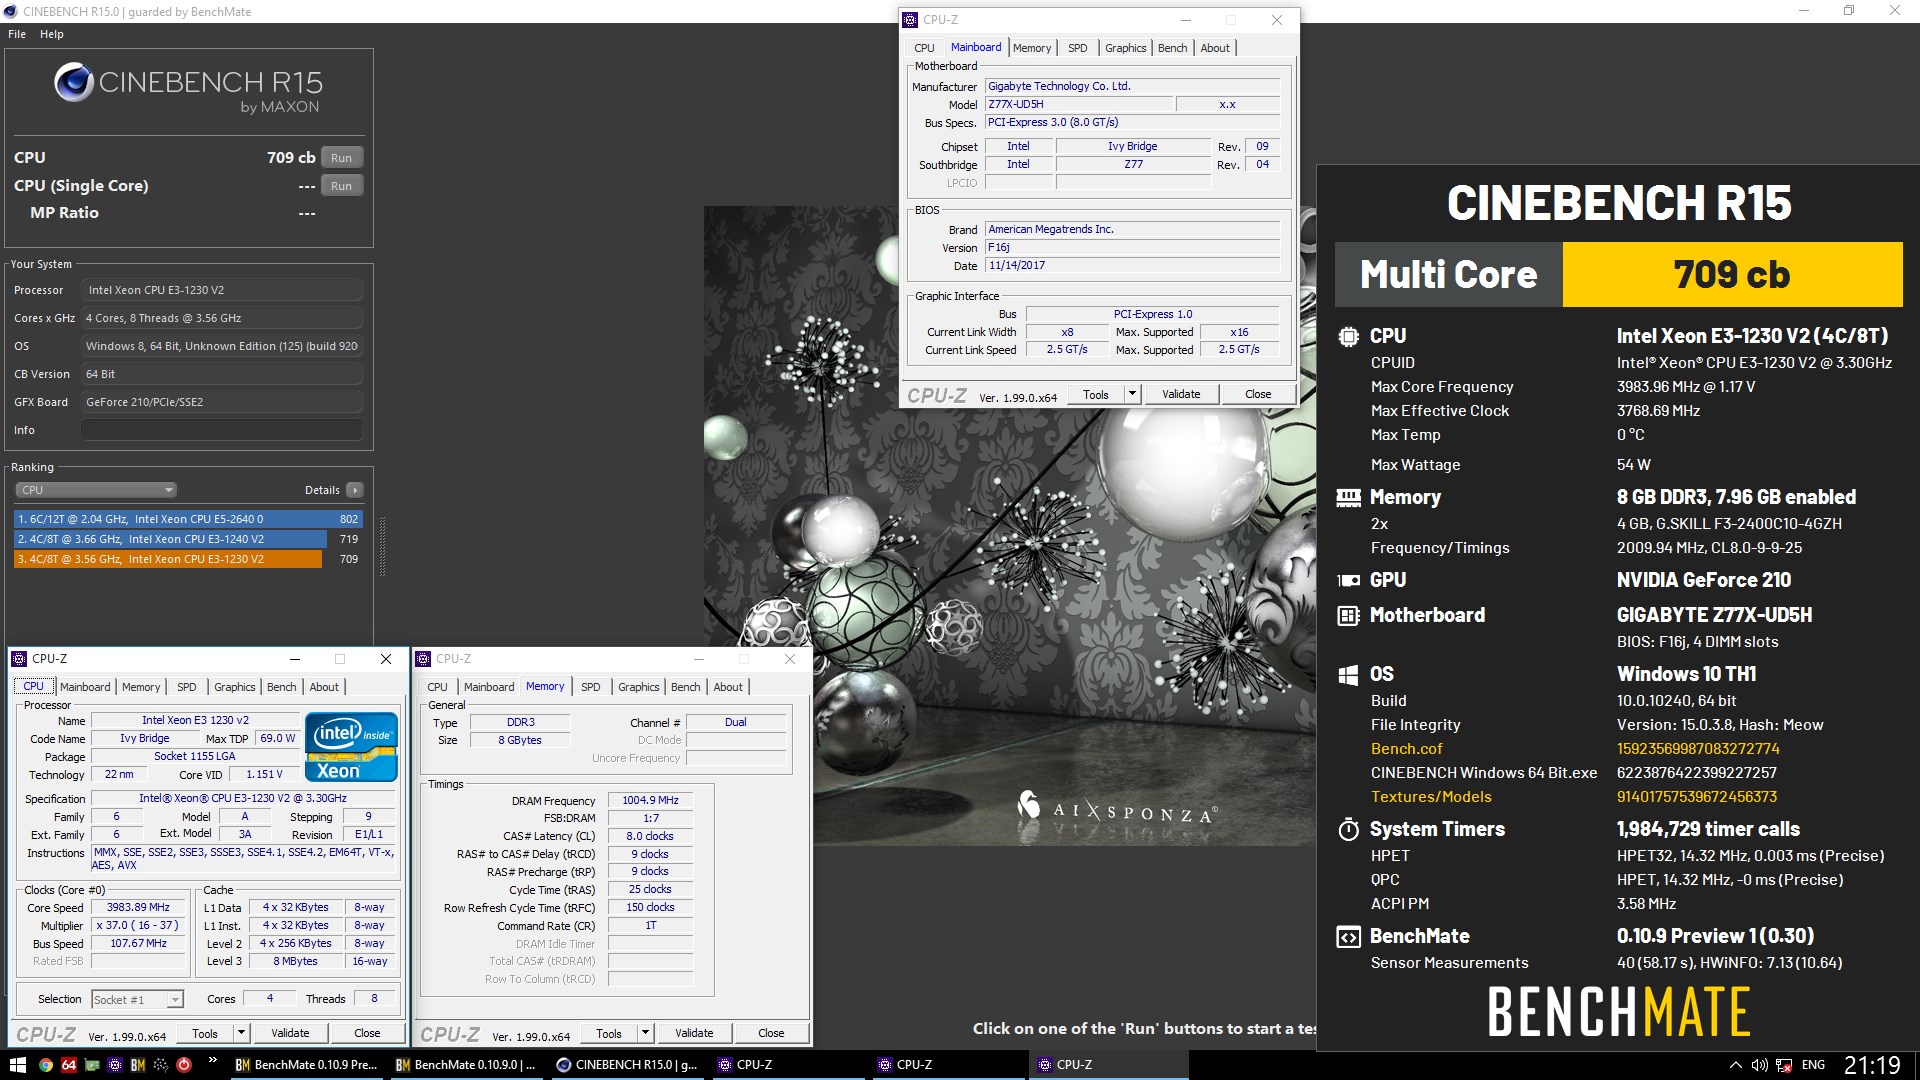This screenshot has height=1080, width=1920.
Task: Open Bench tab in Mainboard CPU-Z window
Action: (x=1173, y=48)
